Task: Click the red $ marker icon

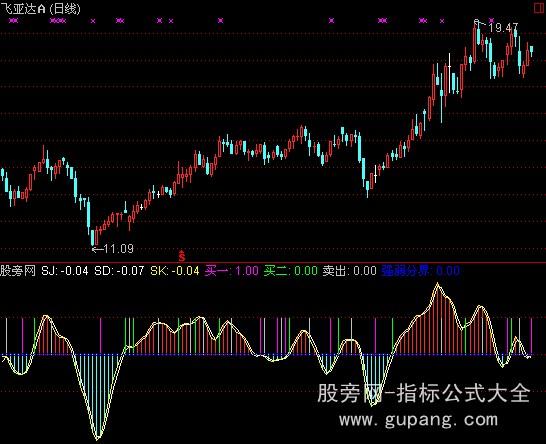Action: [x=181, y=256]
